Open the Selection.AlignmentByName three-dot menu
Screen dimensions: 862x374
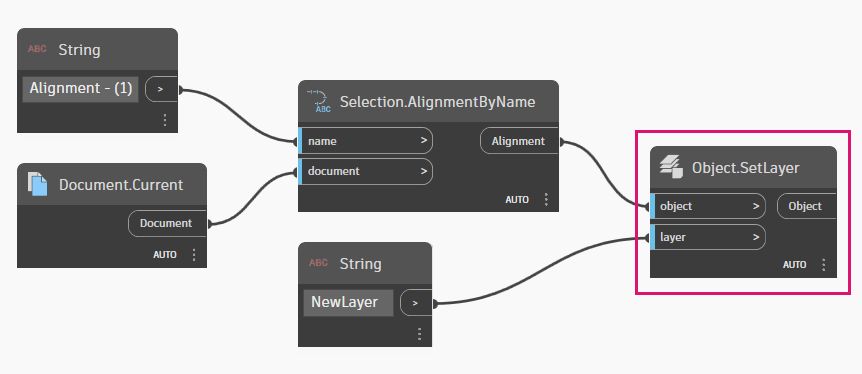(x=545, y=199)
